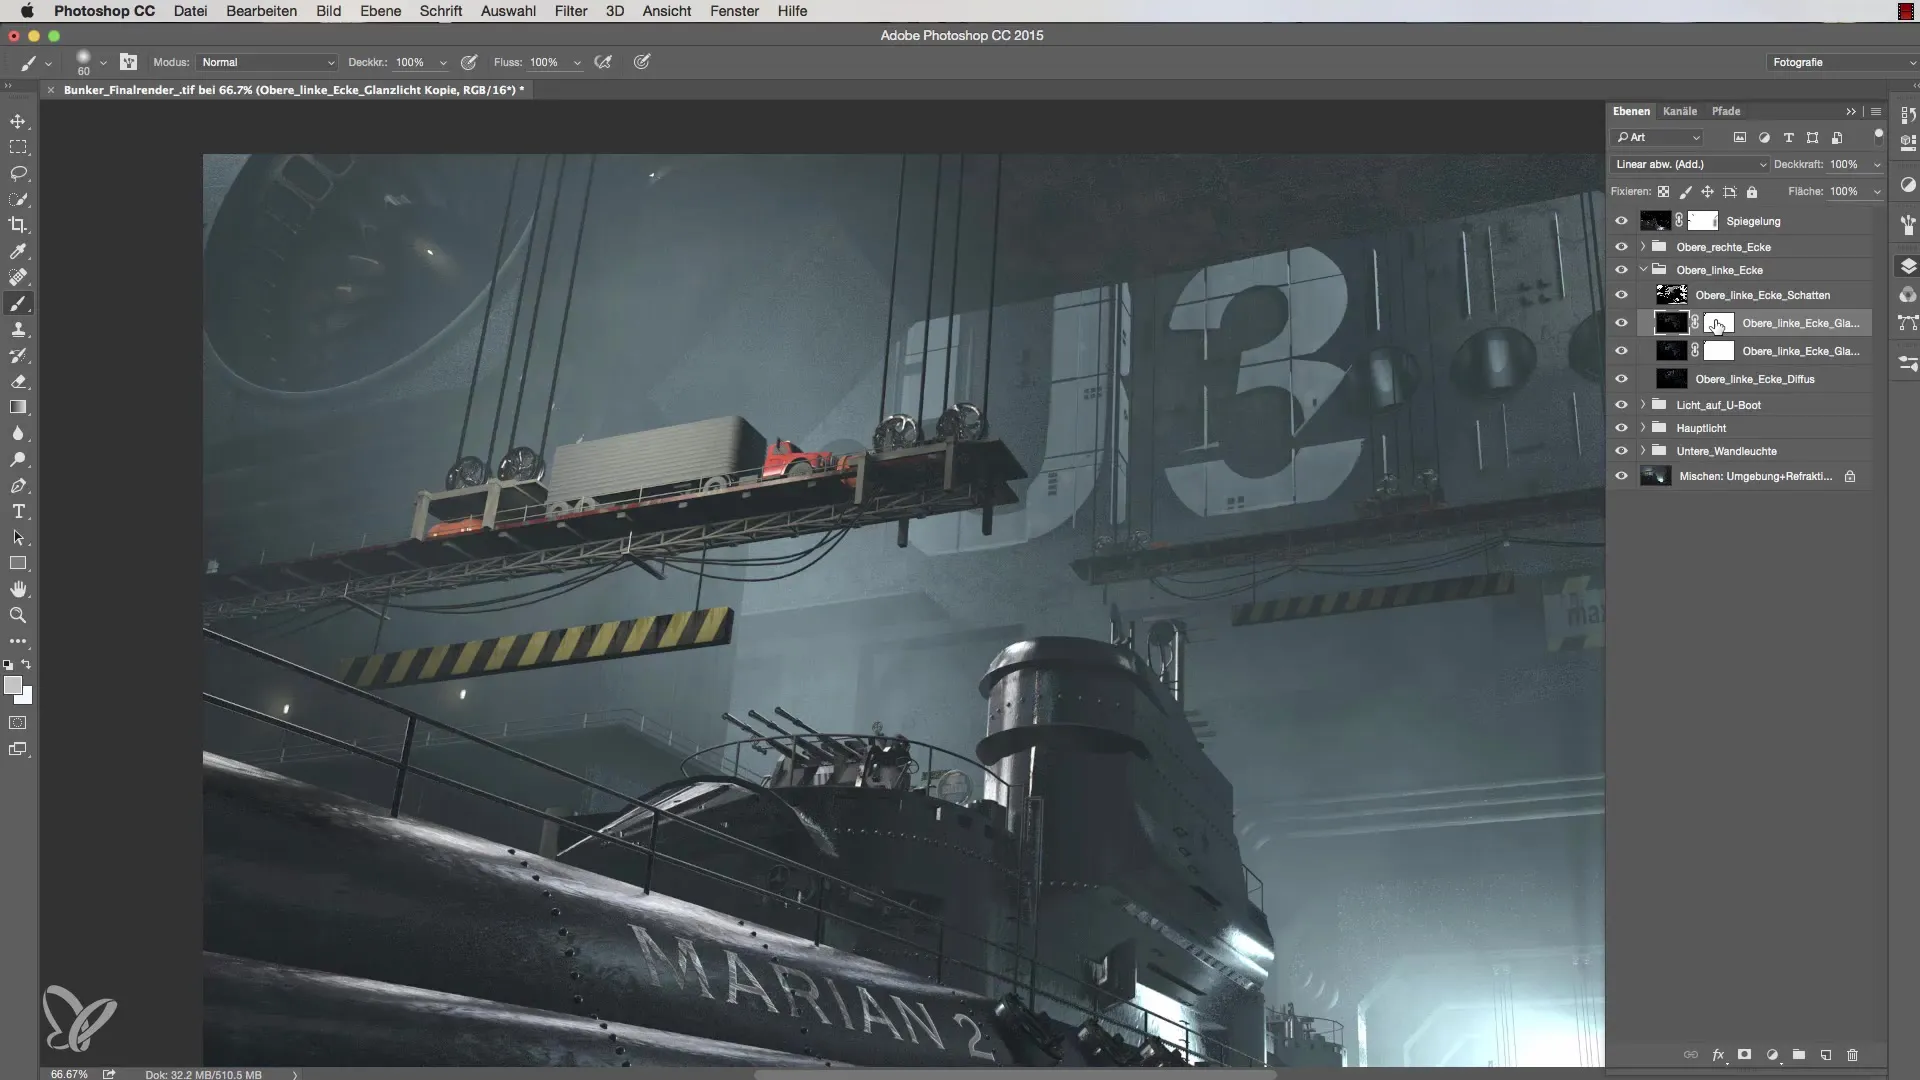Select the Clone Stamp tool
1920x1080 pixels.
click(x=18, y=329)
